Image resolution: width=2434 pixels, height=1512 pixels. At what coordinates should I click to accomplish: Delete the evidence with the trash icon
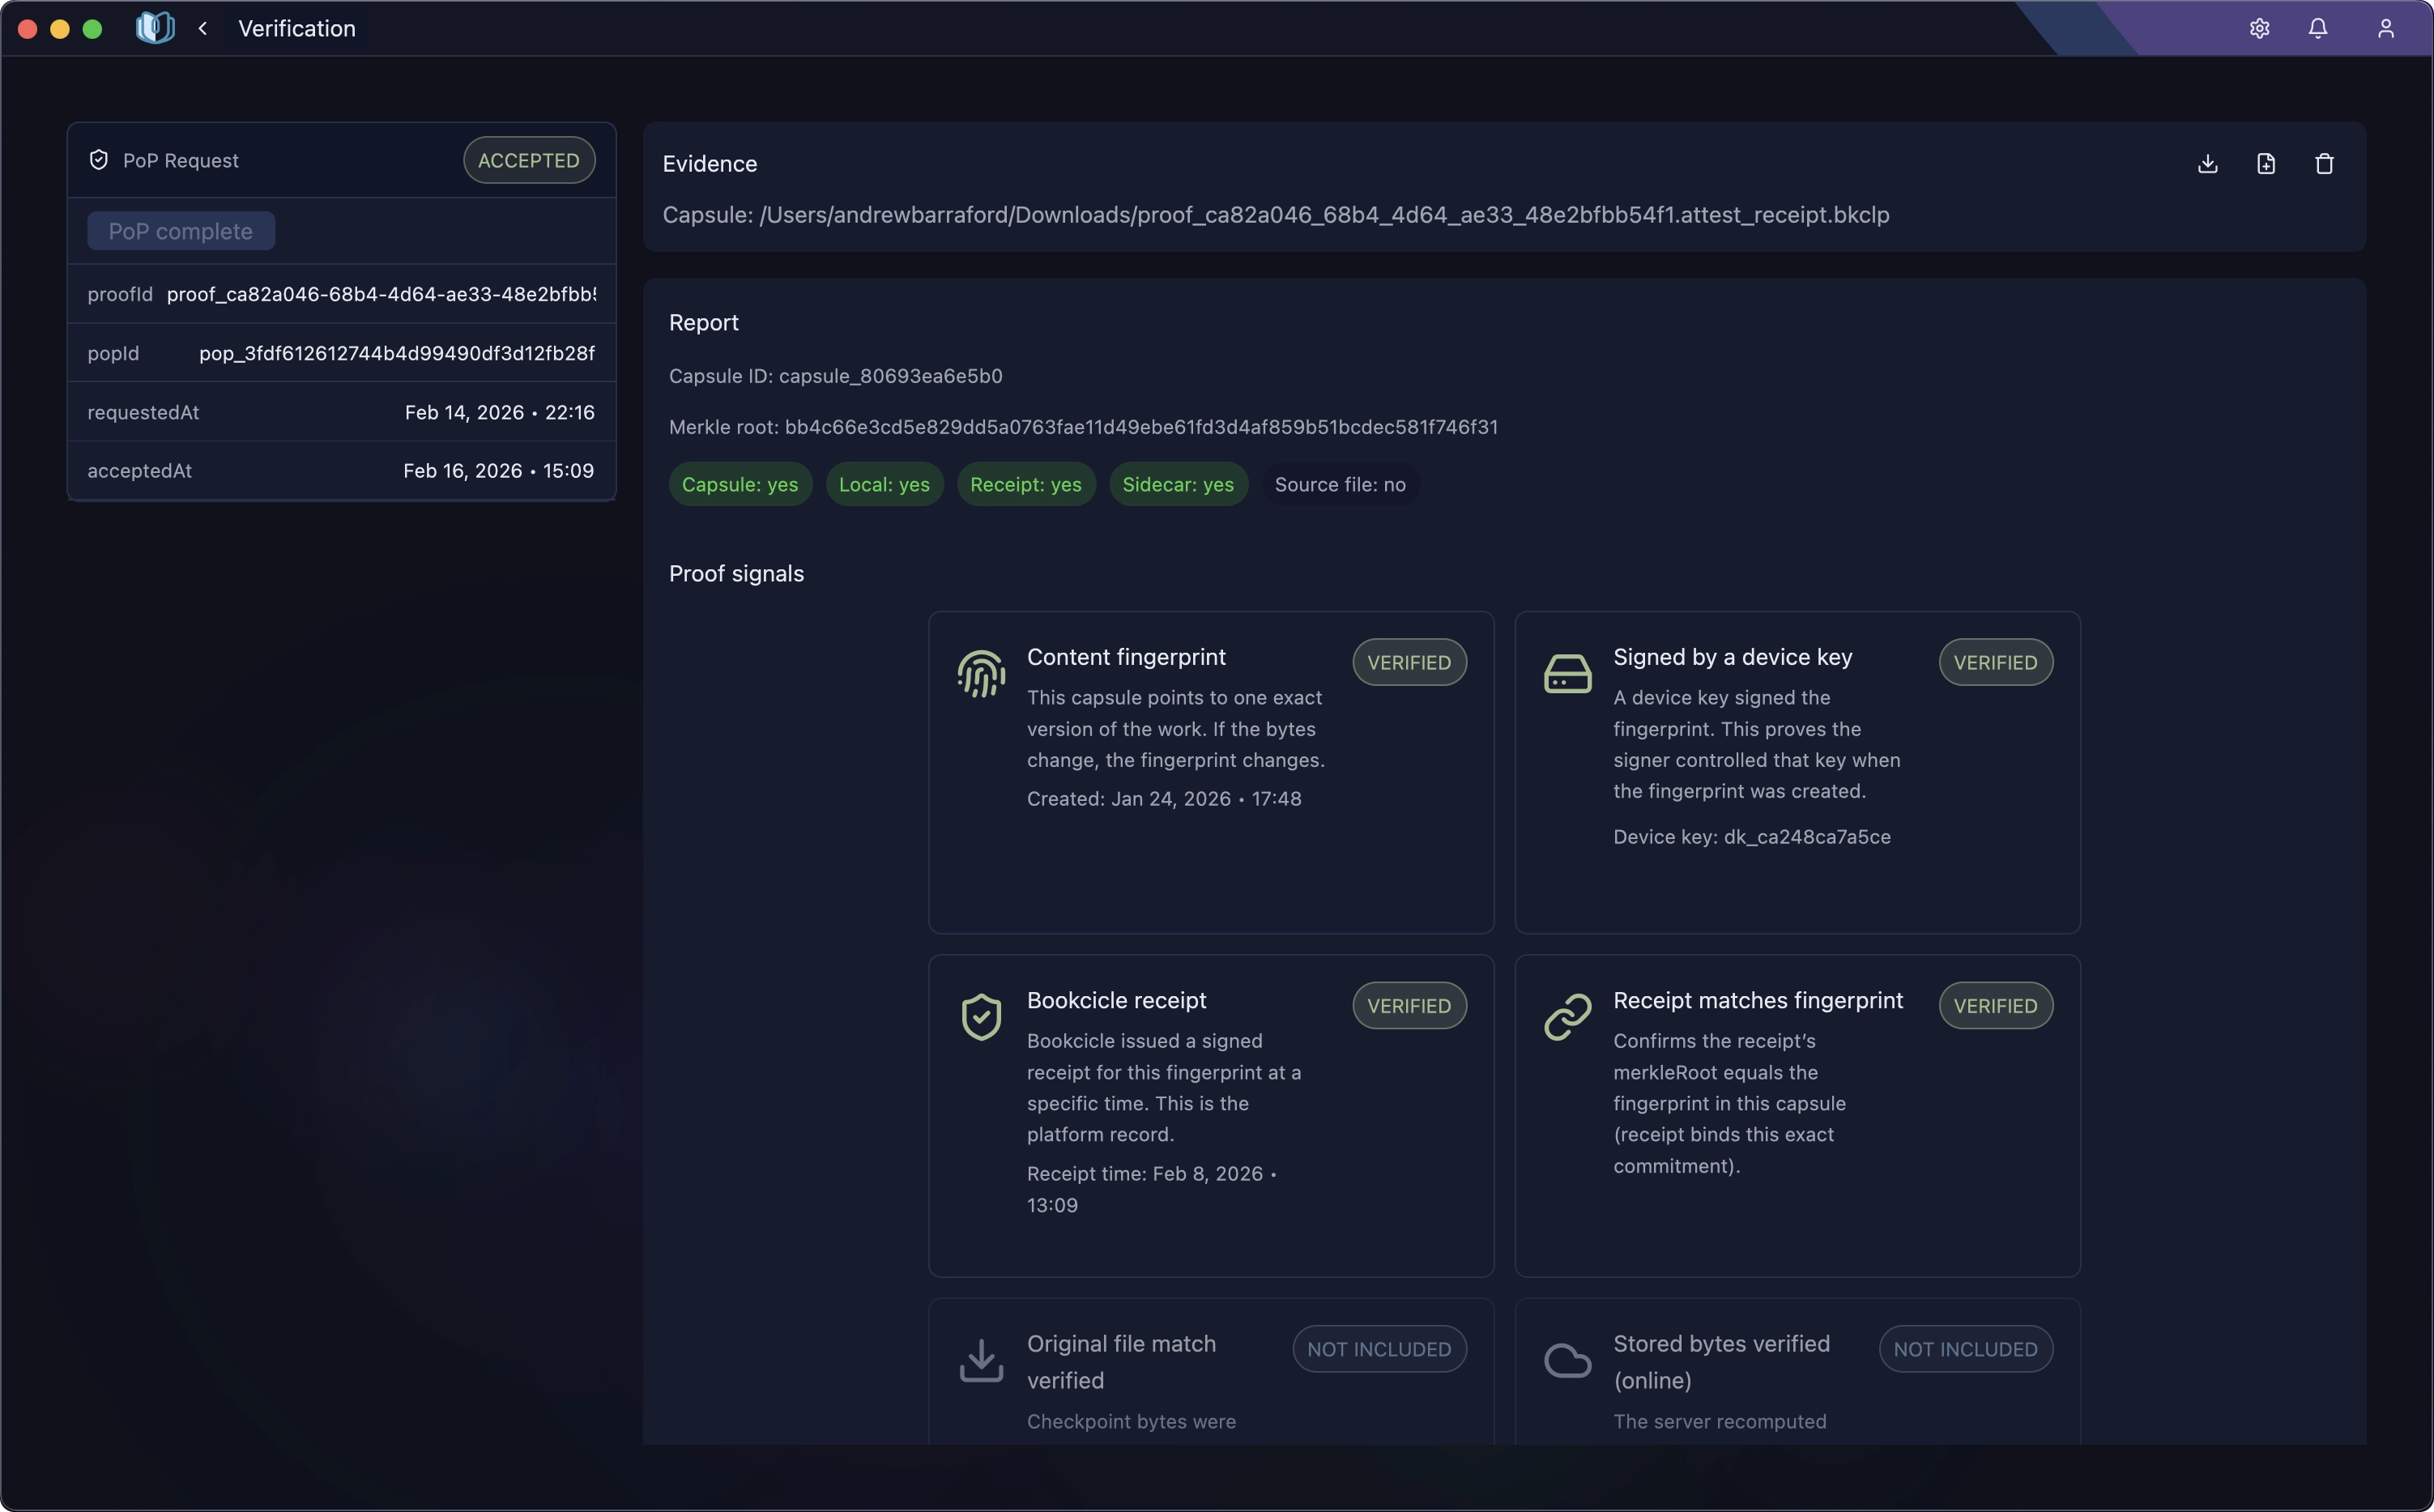2324,164
